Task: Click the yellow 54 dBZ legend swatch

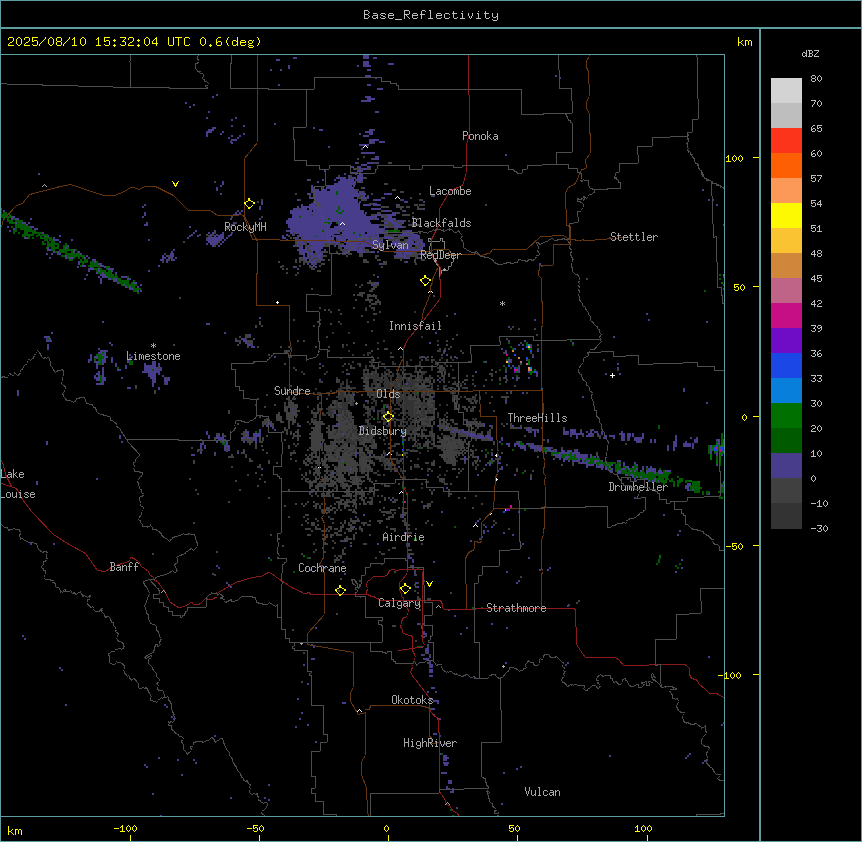Action: coord(786,215)
